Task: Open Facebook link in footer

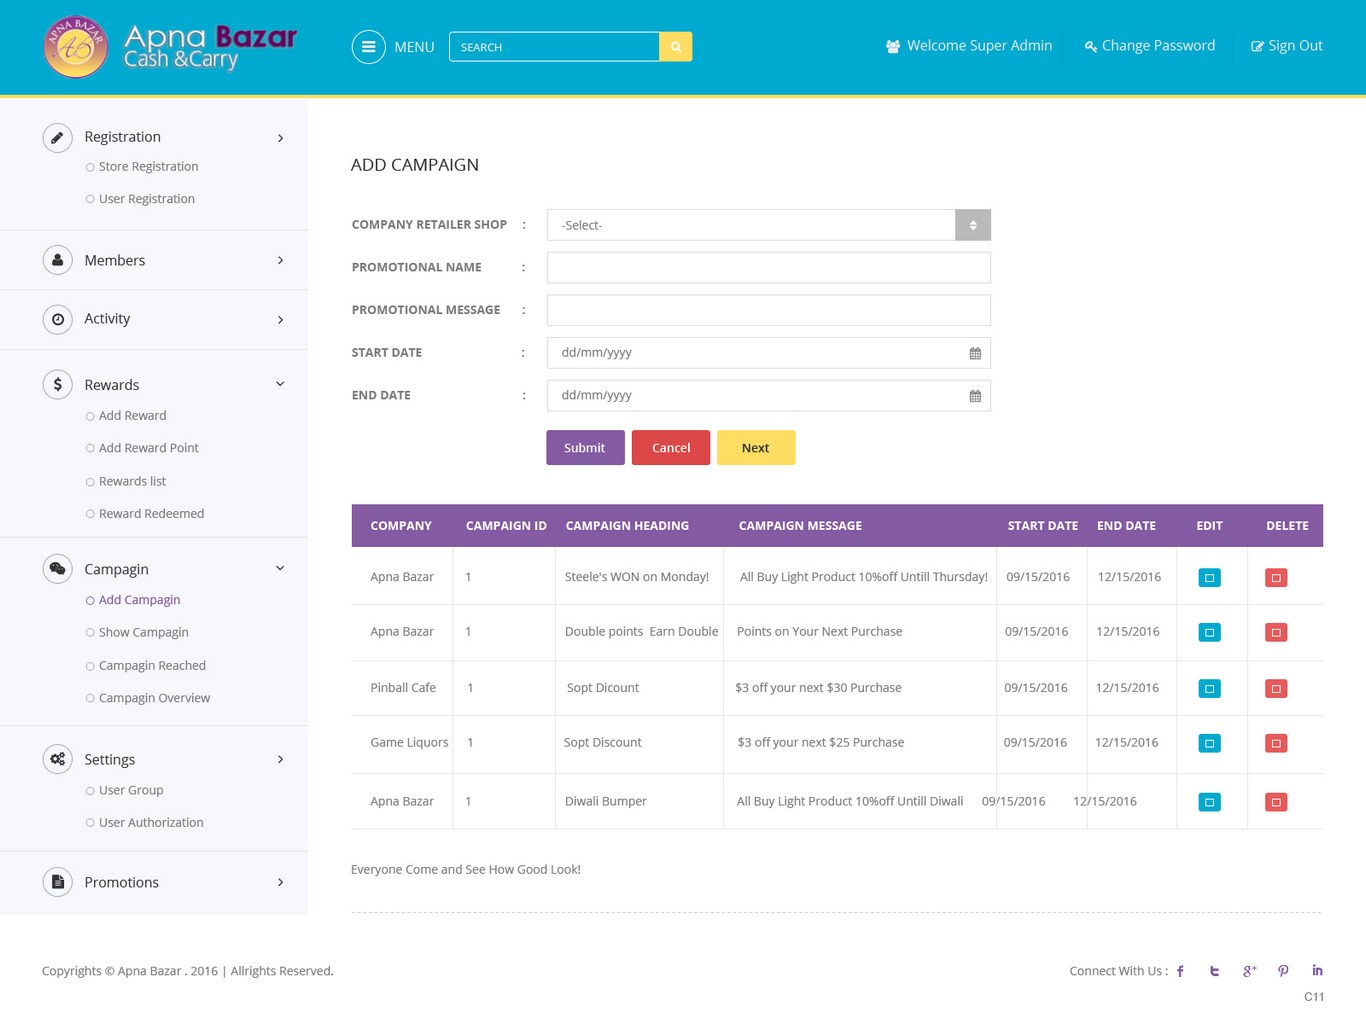Action: (x=1180, y=971)
